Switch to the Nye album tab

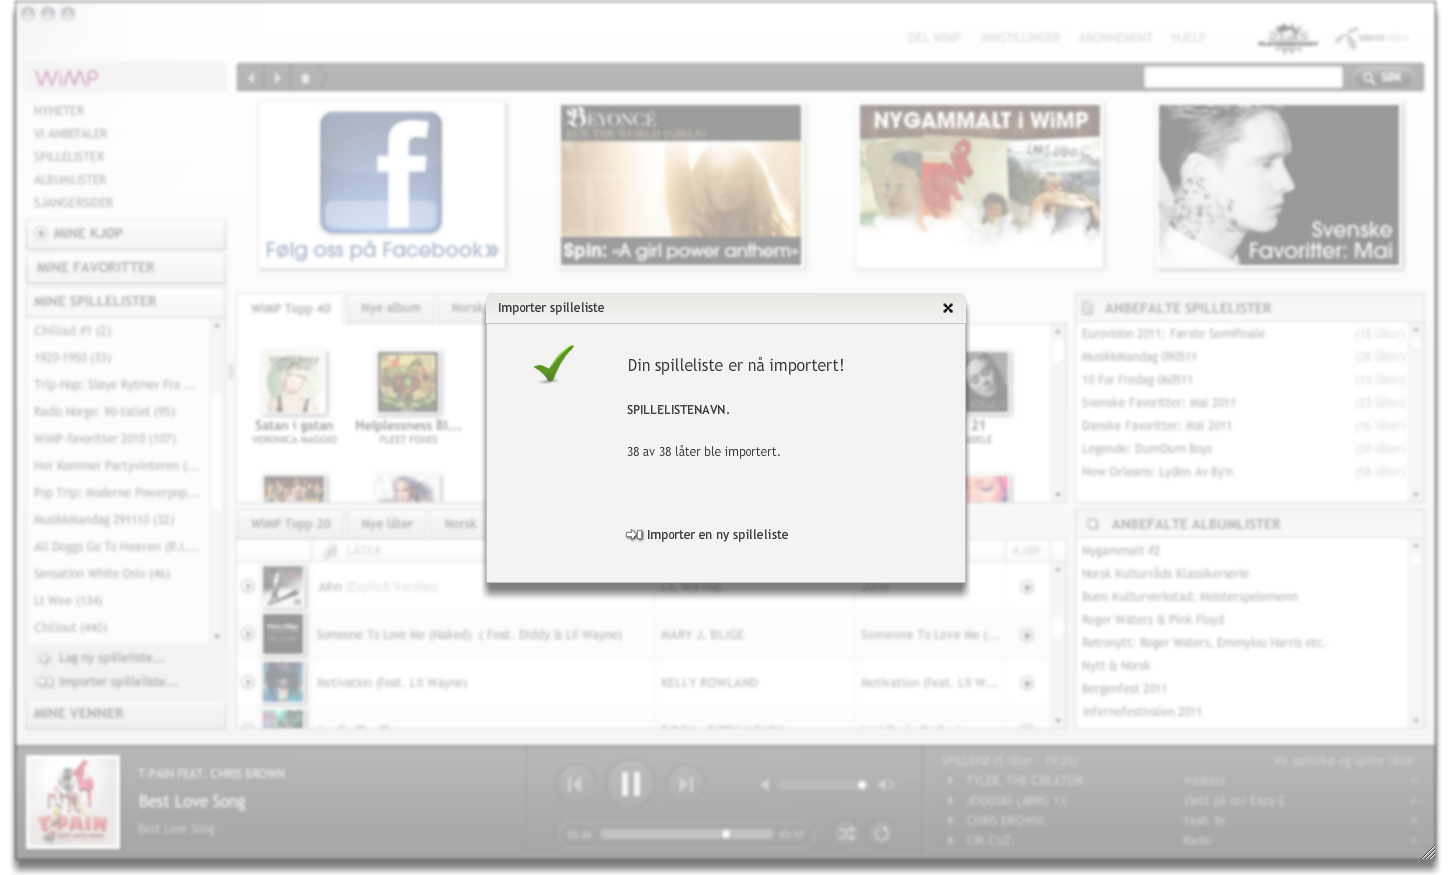pos(390,308)
